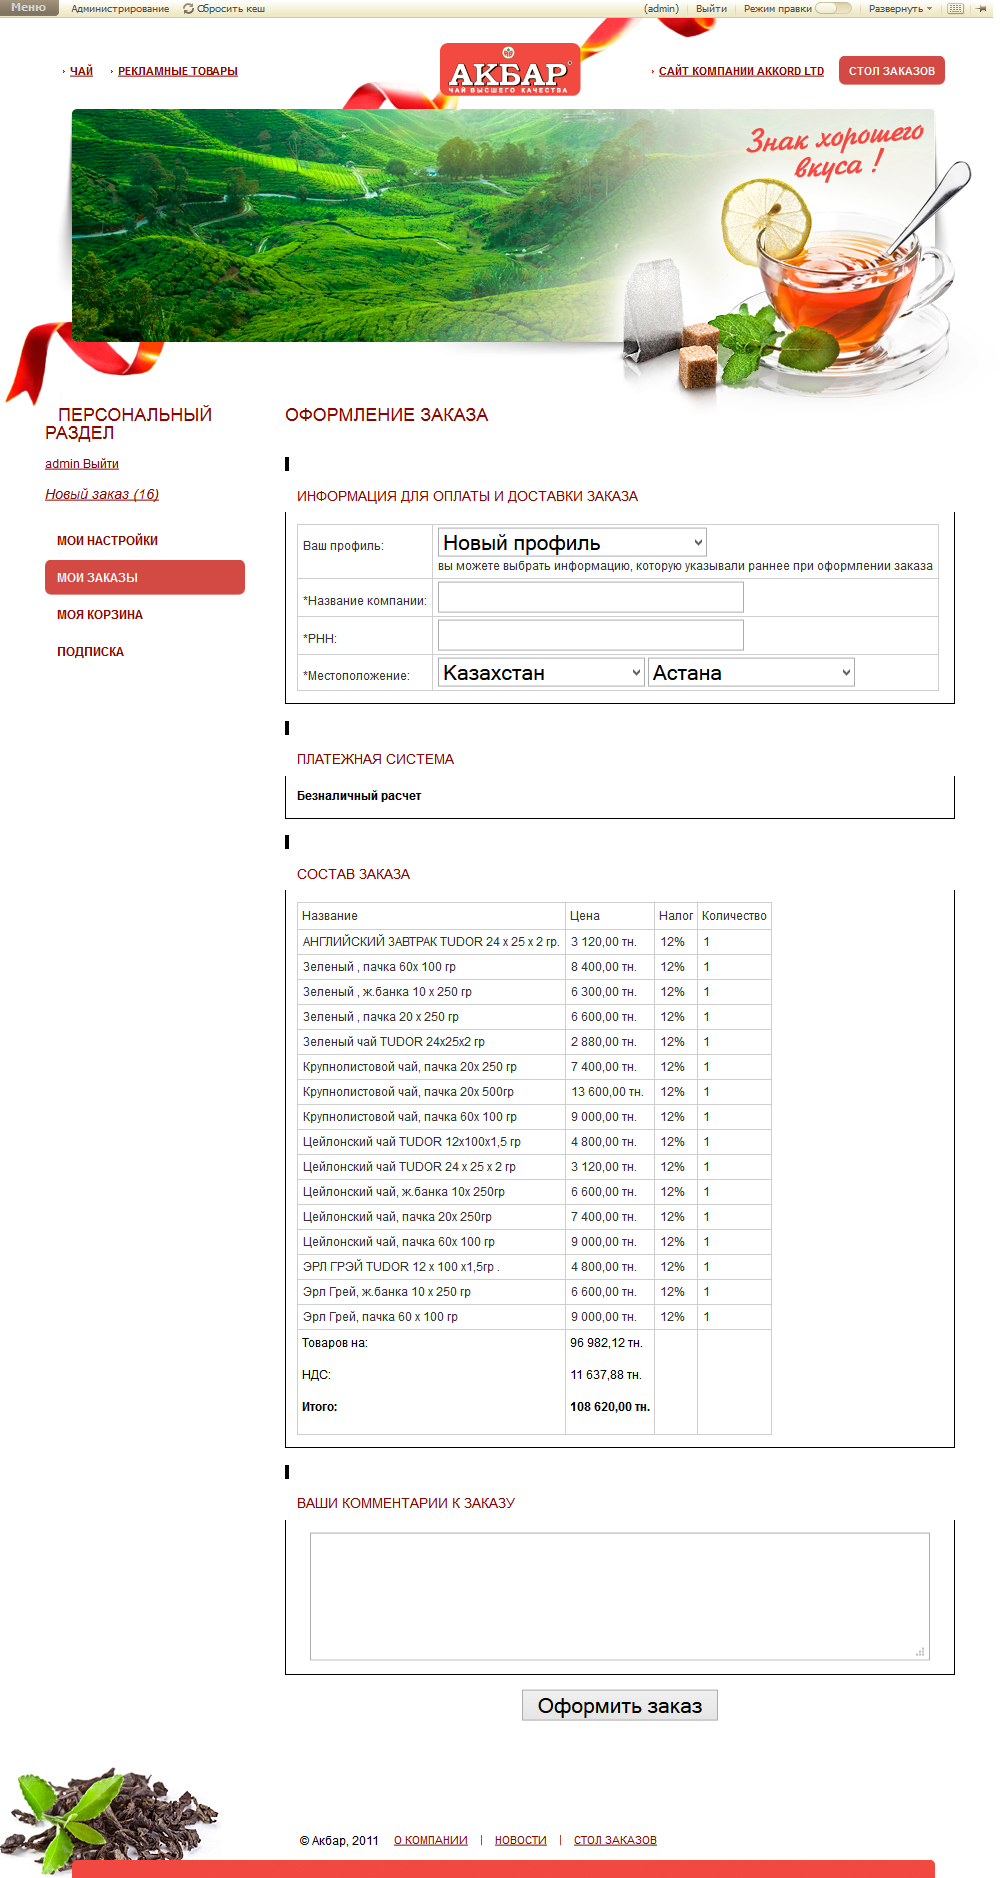The image size is (1000, 1878).
Task: Open О КОМПАНИИ footer link
Action: [x=431, y=1840]
